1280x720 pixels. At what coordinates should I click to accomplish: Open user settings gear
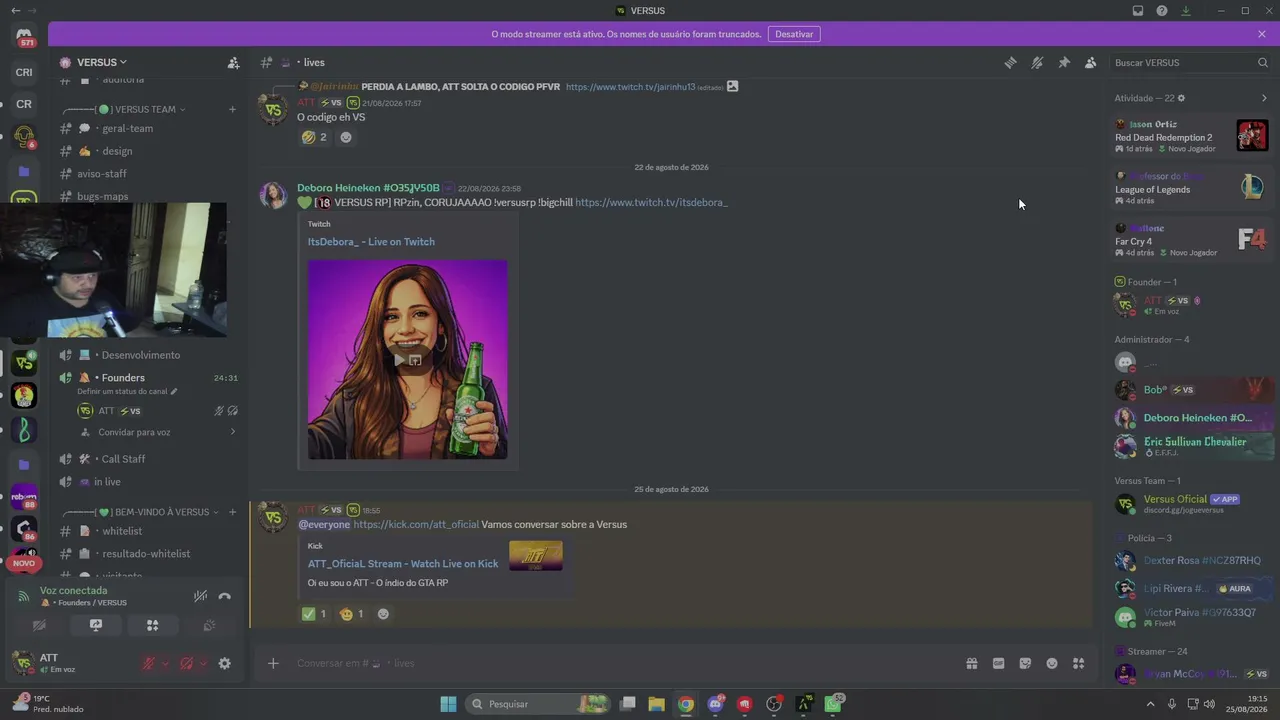click(x=224, y=663)
